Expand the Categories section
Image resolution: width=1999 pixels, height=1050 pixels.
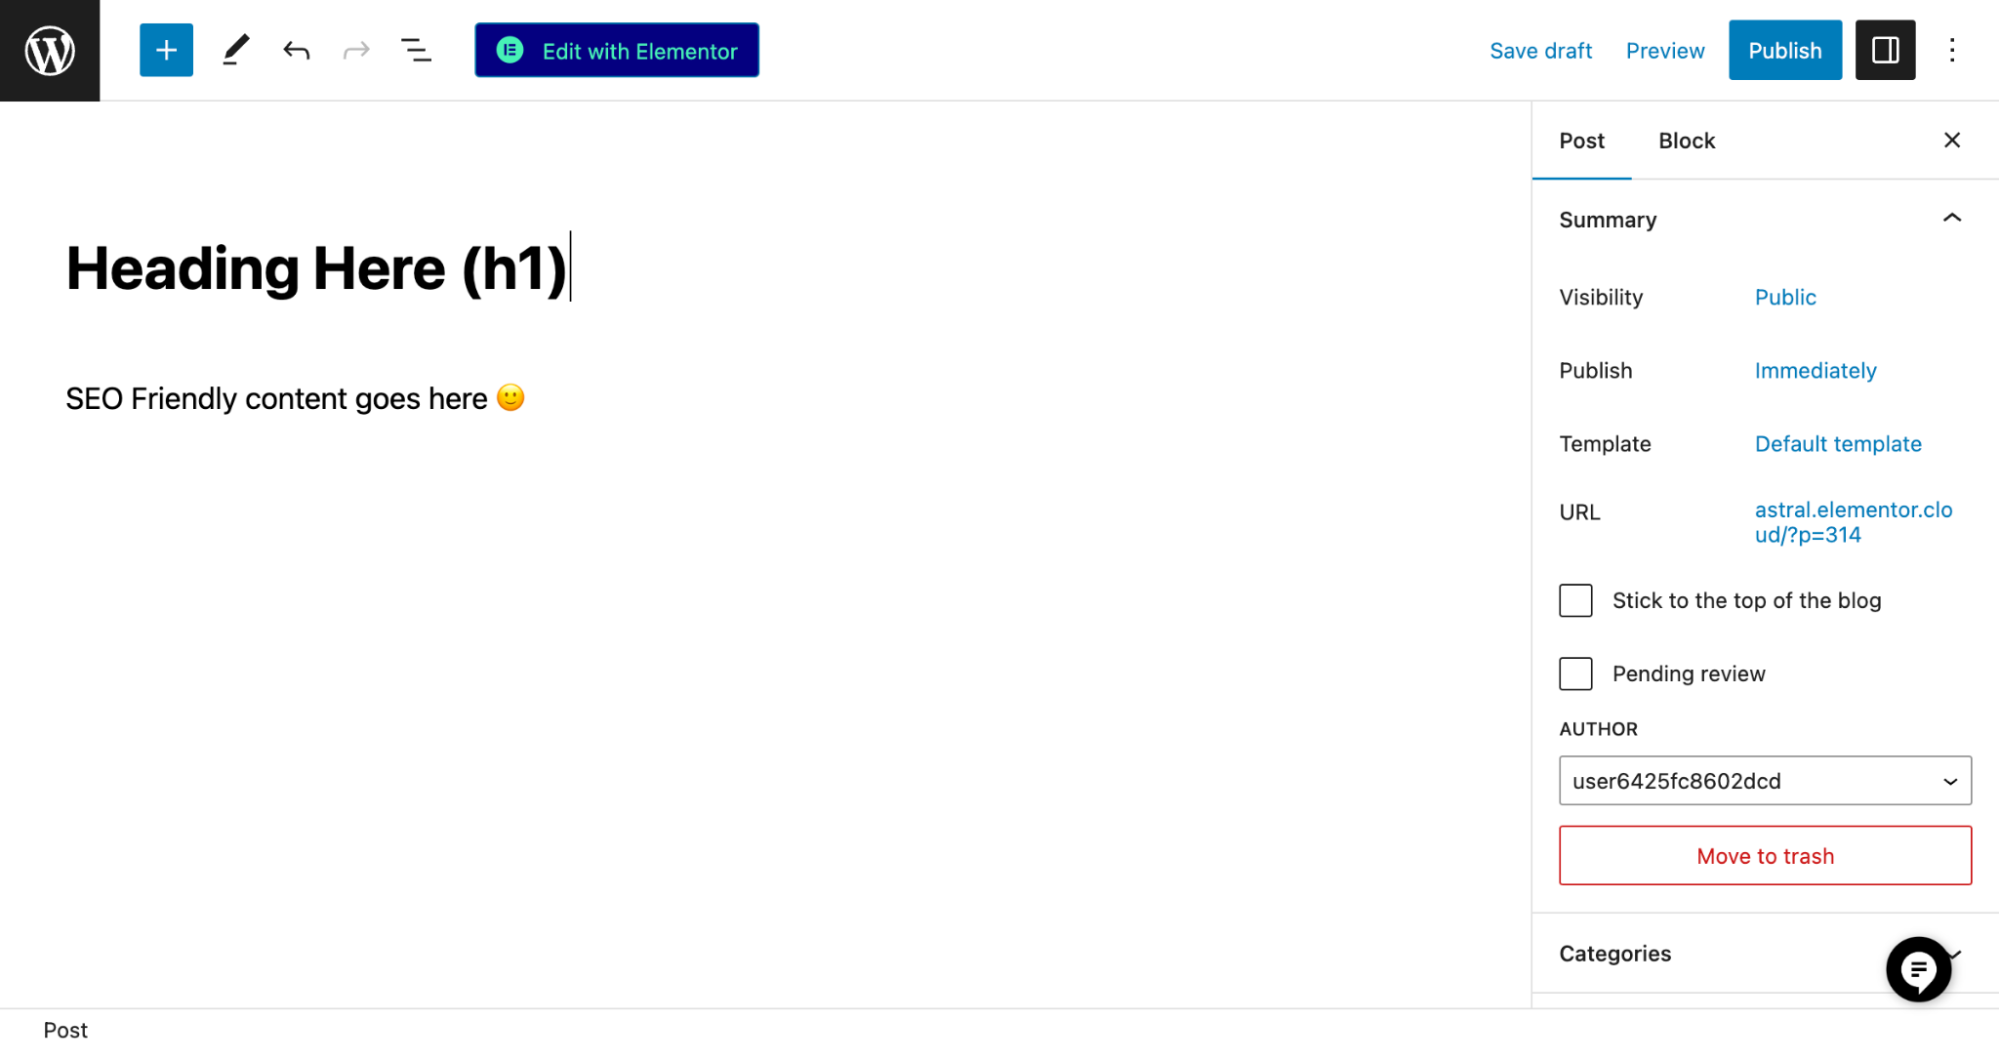point(1764,953)
